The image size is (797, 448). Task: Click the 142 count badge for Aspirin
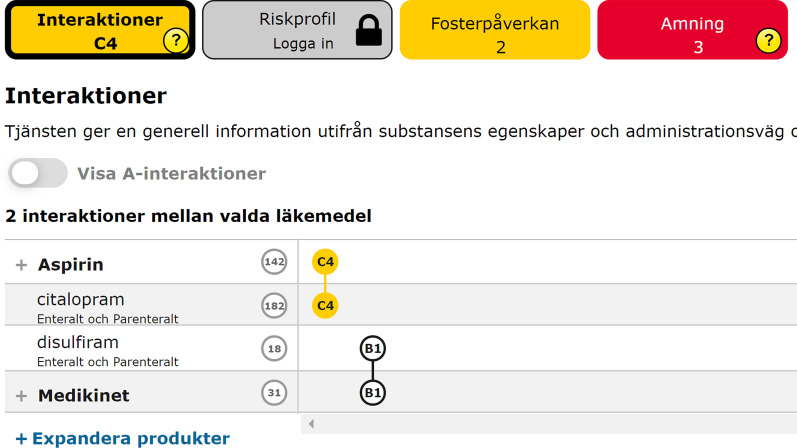274,263
